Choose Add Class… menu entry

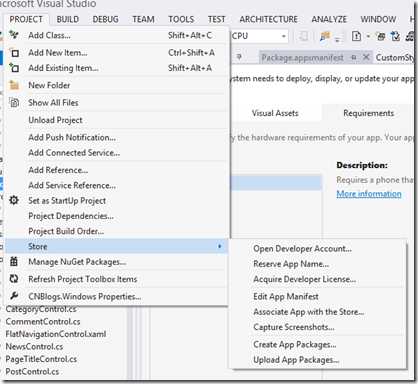pos(117,35)
